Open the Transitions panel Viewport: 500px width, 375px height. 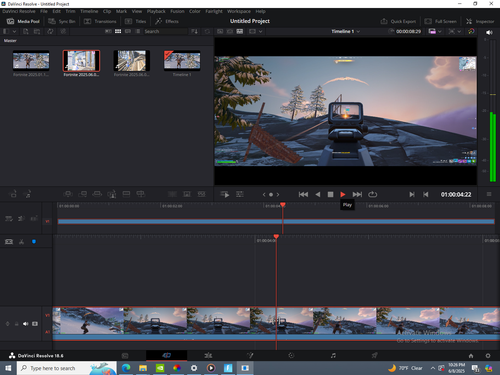coord(100,21)
